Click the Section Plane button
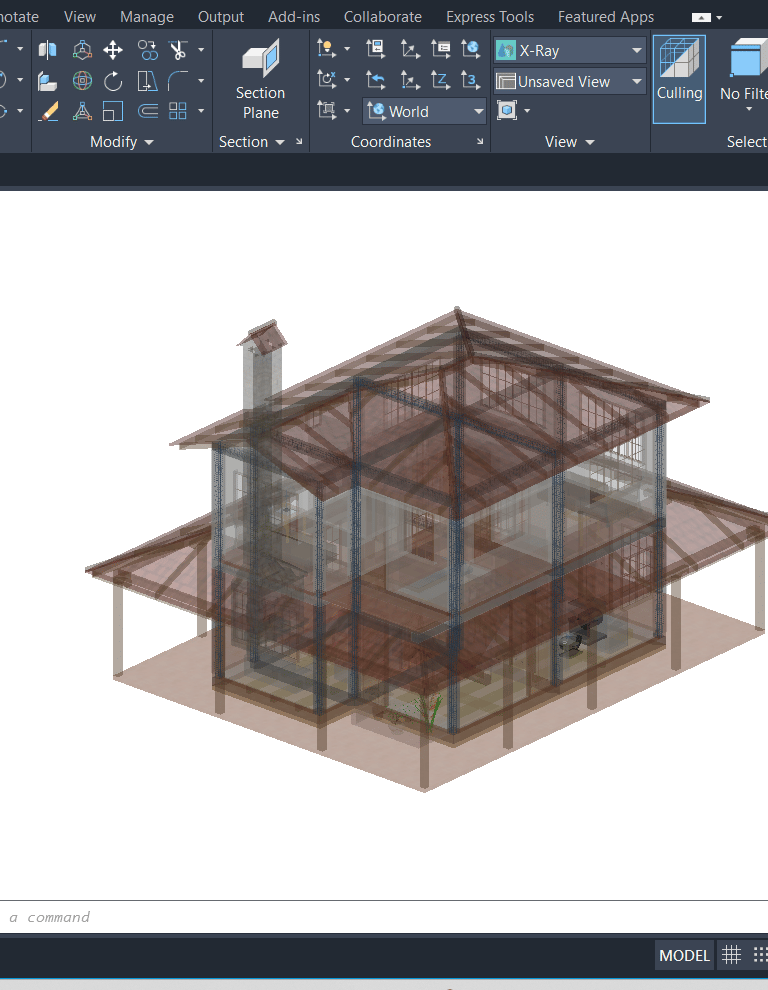This screenshot has height=990, width=768. [260, 79]
